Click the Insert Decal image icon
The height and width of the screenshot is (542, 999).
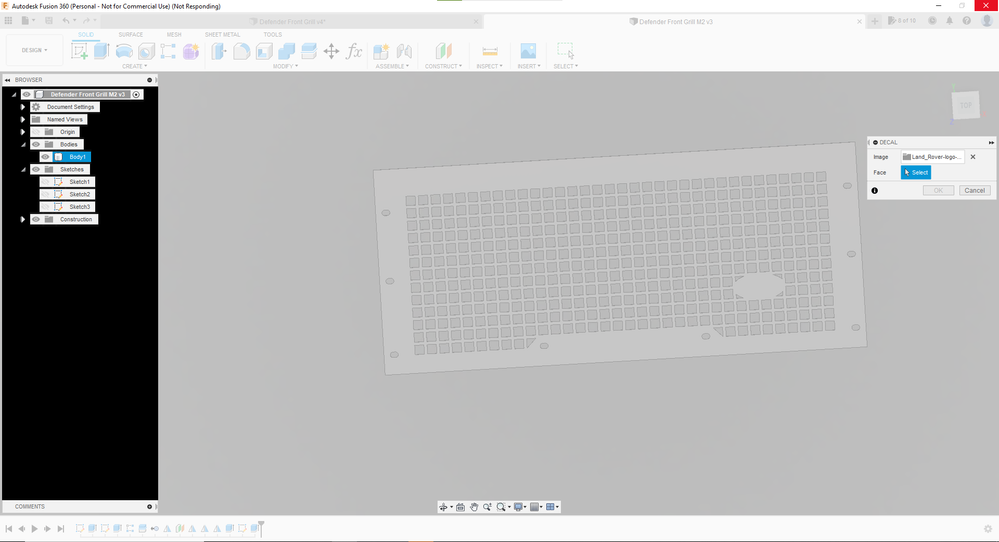coord(528,52)
